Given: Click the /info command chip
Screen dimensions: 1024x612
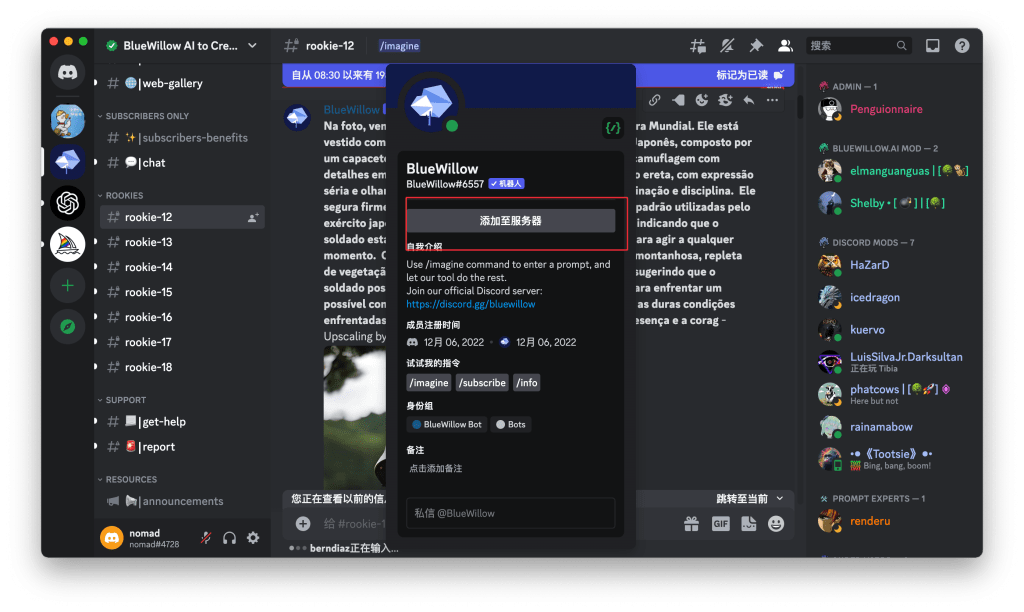Looking at the screenshot, I should tap(526, 383).
